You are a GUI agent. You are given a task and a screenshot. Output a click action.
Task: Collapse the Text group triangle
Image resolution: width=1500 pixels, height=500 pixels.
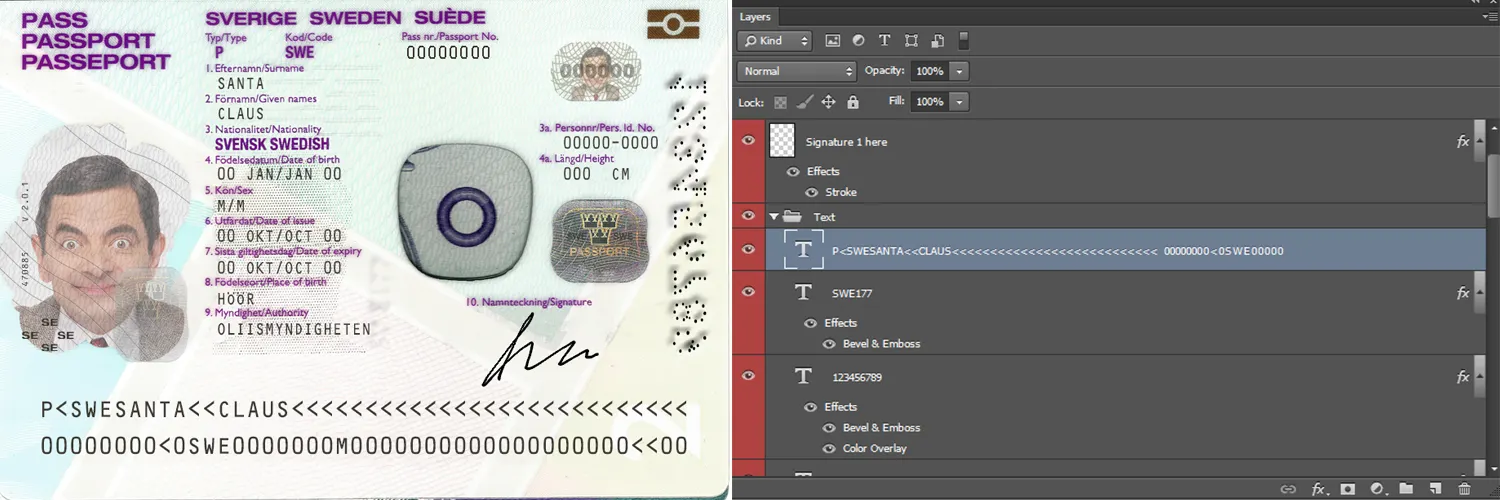[773, 216]
